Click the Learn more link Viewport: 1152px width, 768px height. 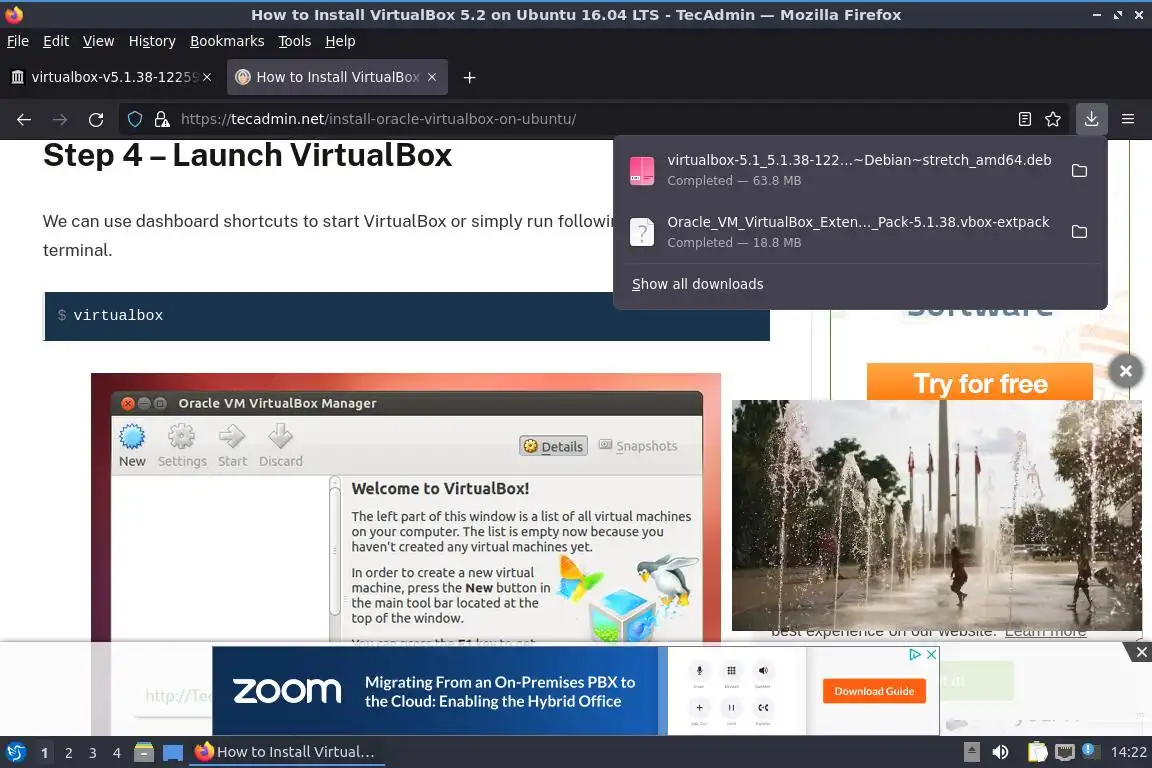[1045, 632]
